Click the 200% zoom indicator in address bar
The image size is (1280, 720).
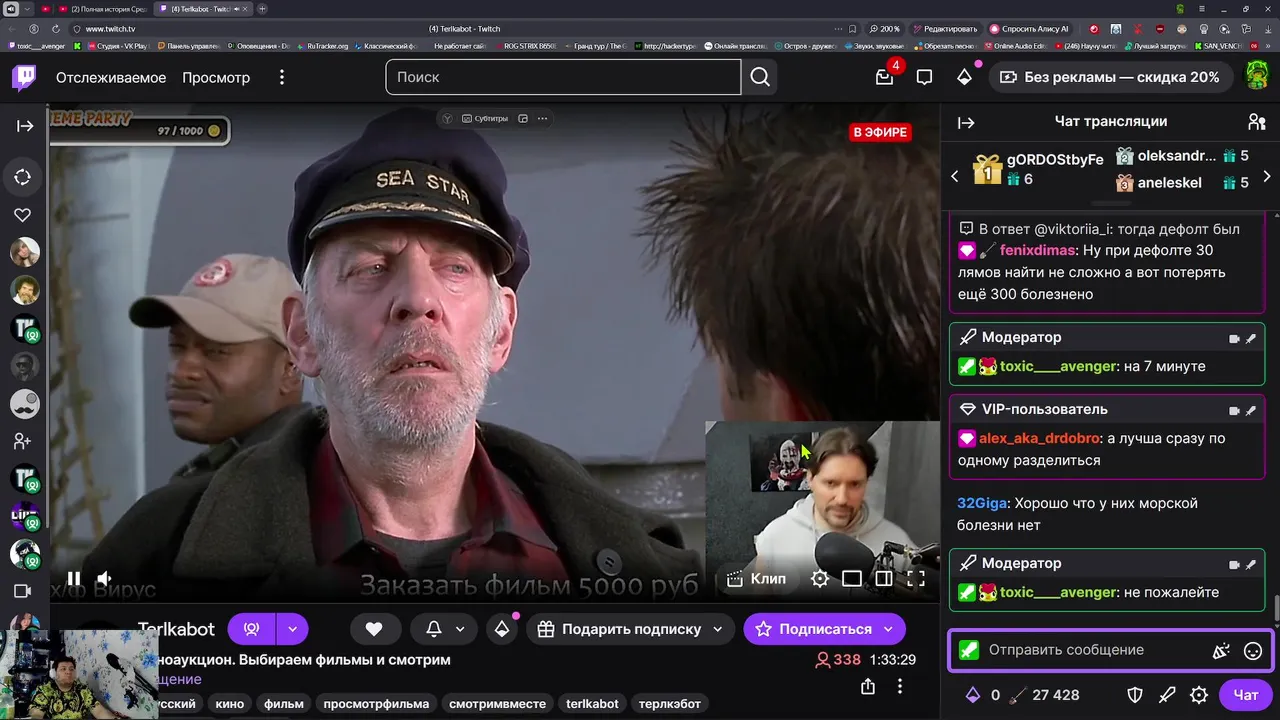885,29
